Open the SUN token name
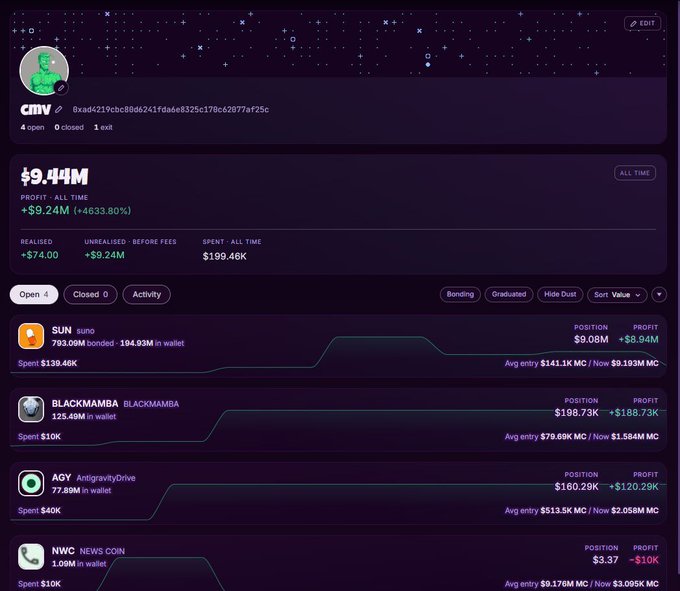 tap(62, 330)
